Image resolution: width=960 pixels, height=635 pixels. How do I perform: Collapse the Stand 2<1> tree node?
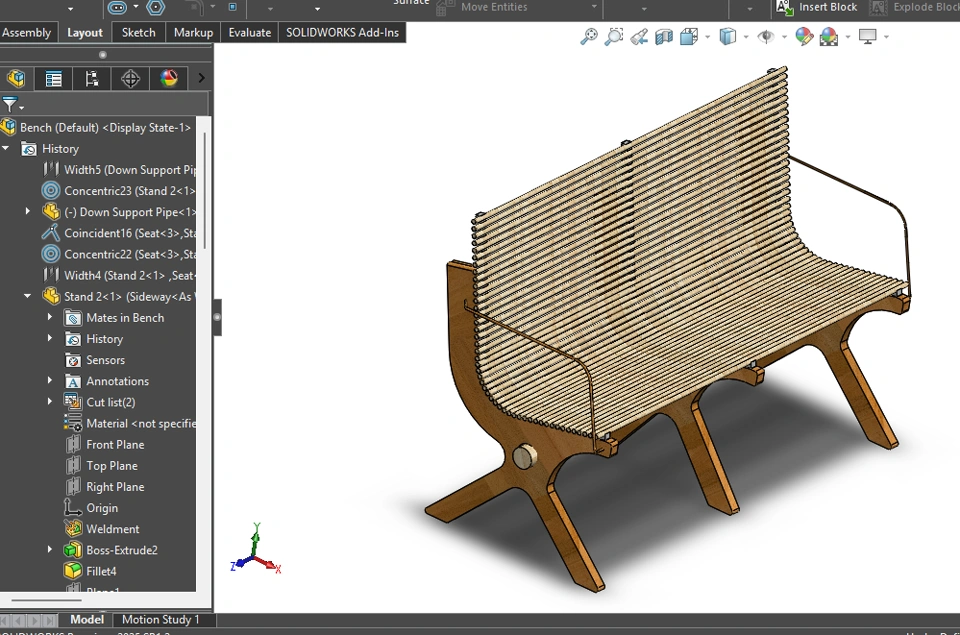tap(28, 296)
